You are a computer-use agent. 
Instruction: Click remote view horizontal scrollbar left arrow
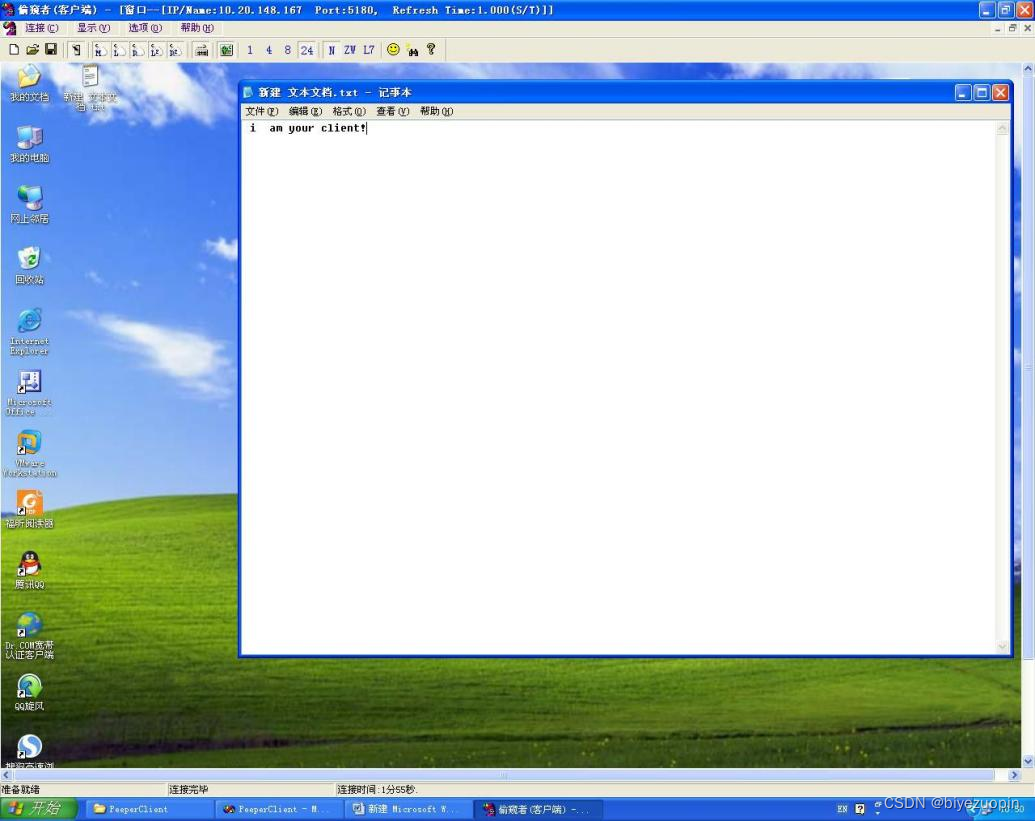pos(6,775)
